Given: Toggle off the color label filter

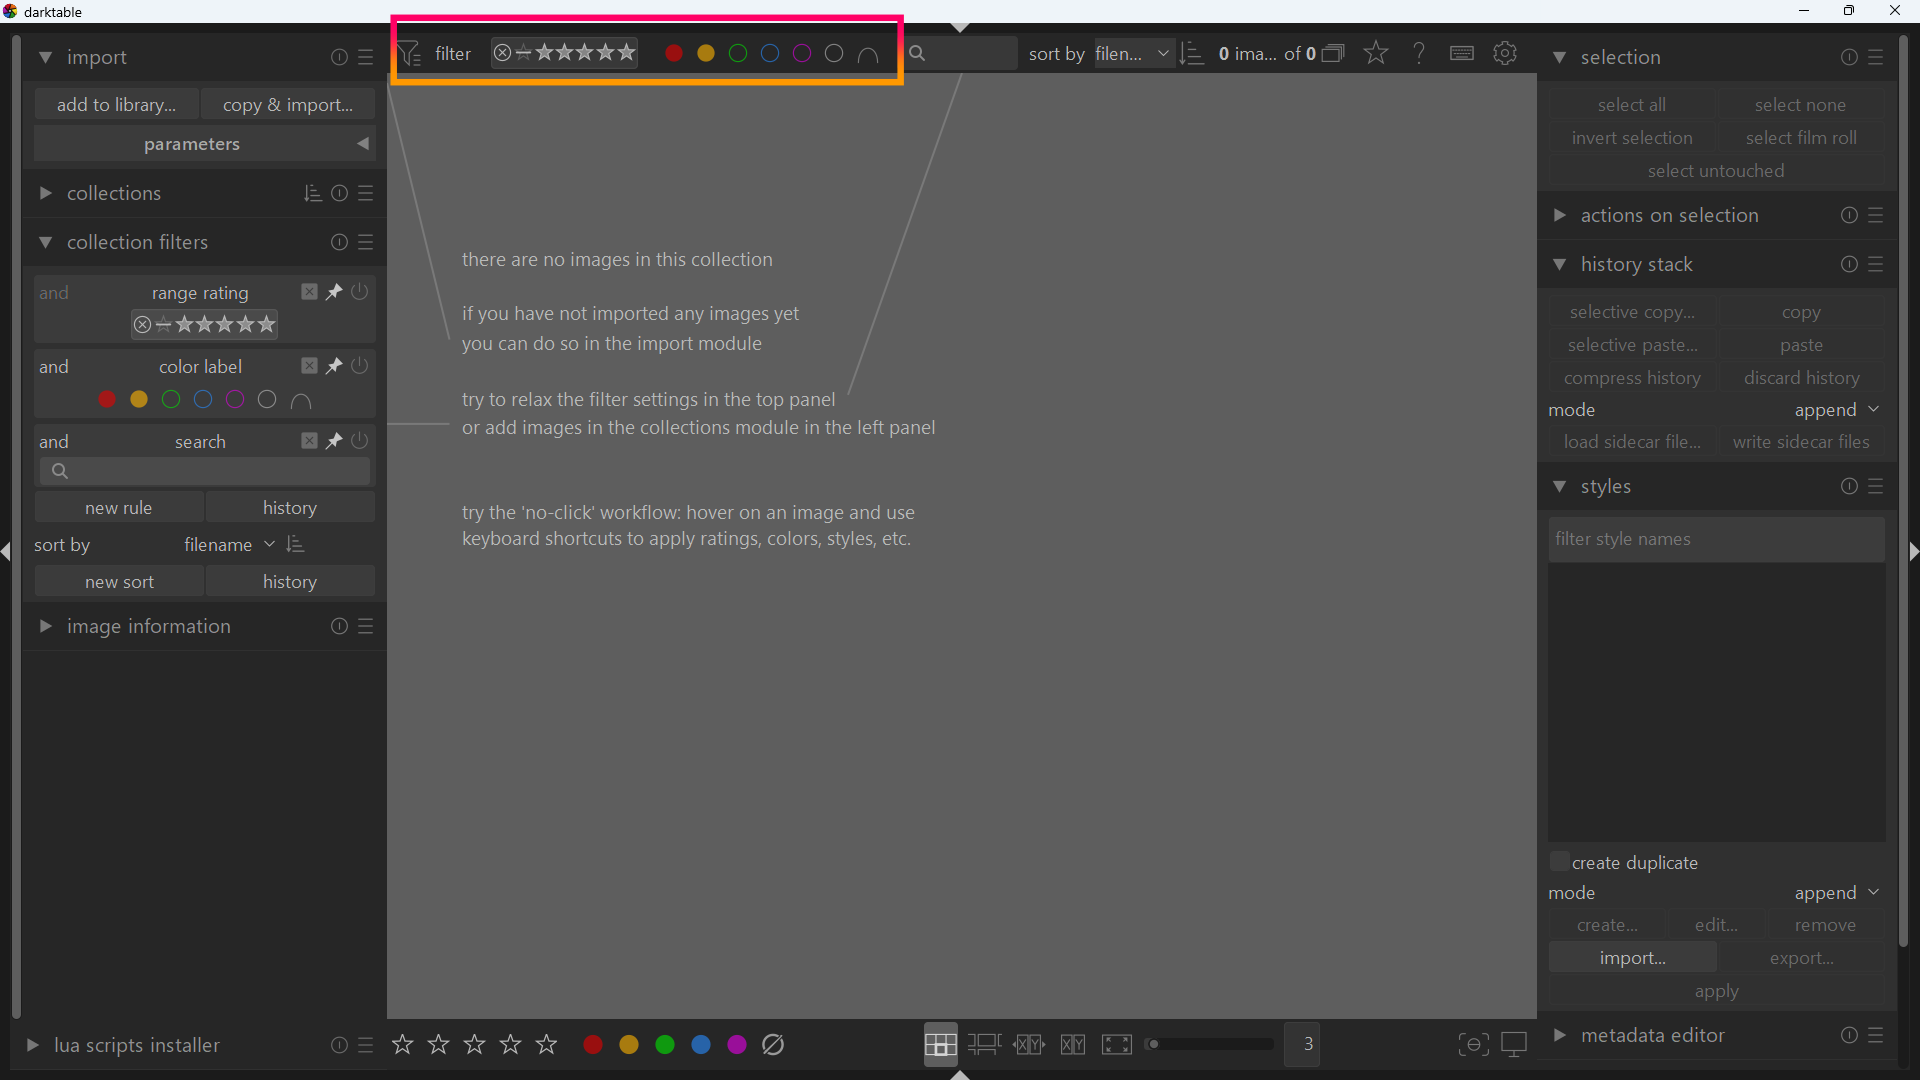Looking at the screenshot, I should (360, 366).
